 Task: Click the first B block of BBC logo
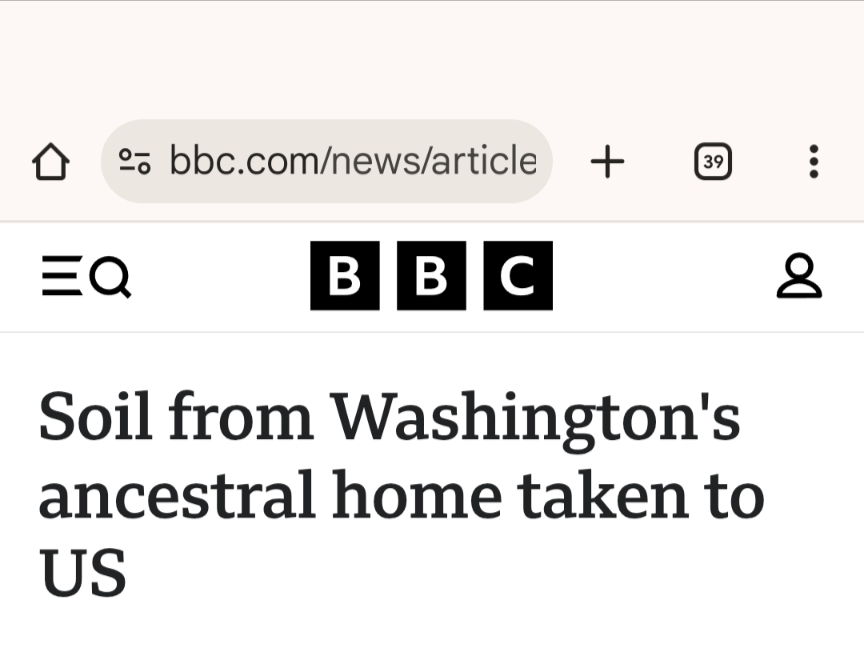(x=344, y=276)
